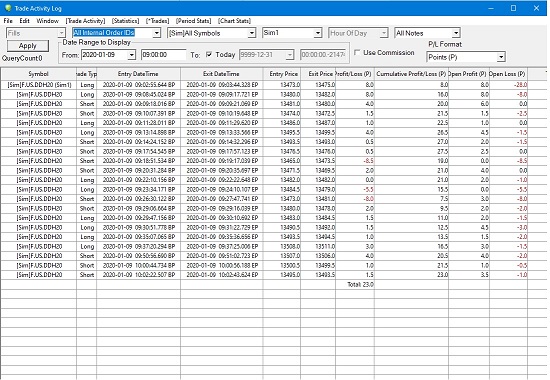Click the -8.5 profit/loss cell
Screen dimensions: 550x380
(355, 161)
